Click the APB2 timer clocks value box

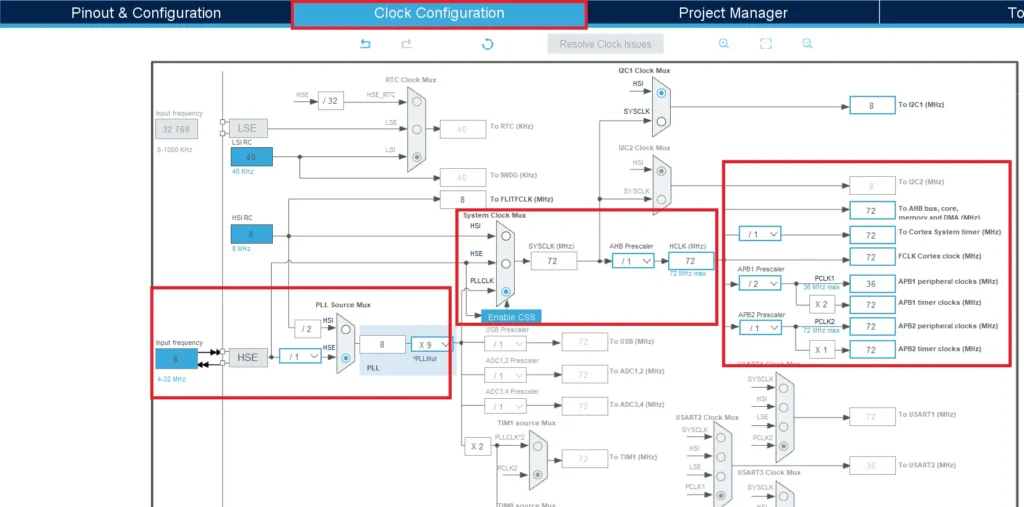pyautogui.click(x=872, y=350)
